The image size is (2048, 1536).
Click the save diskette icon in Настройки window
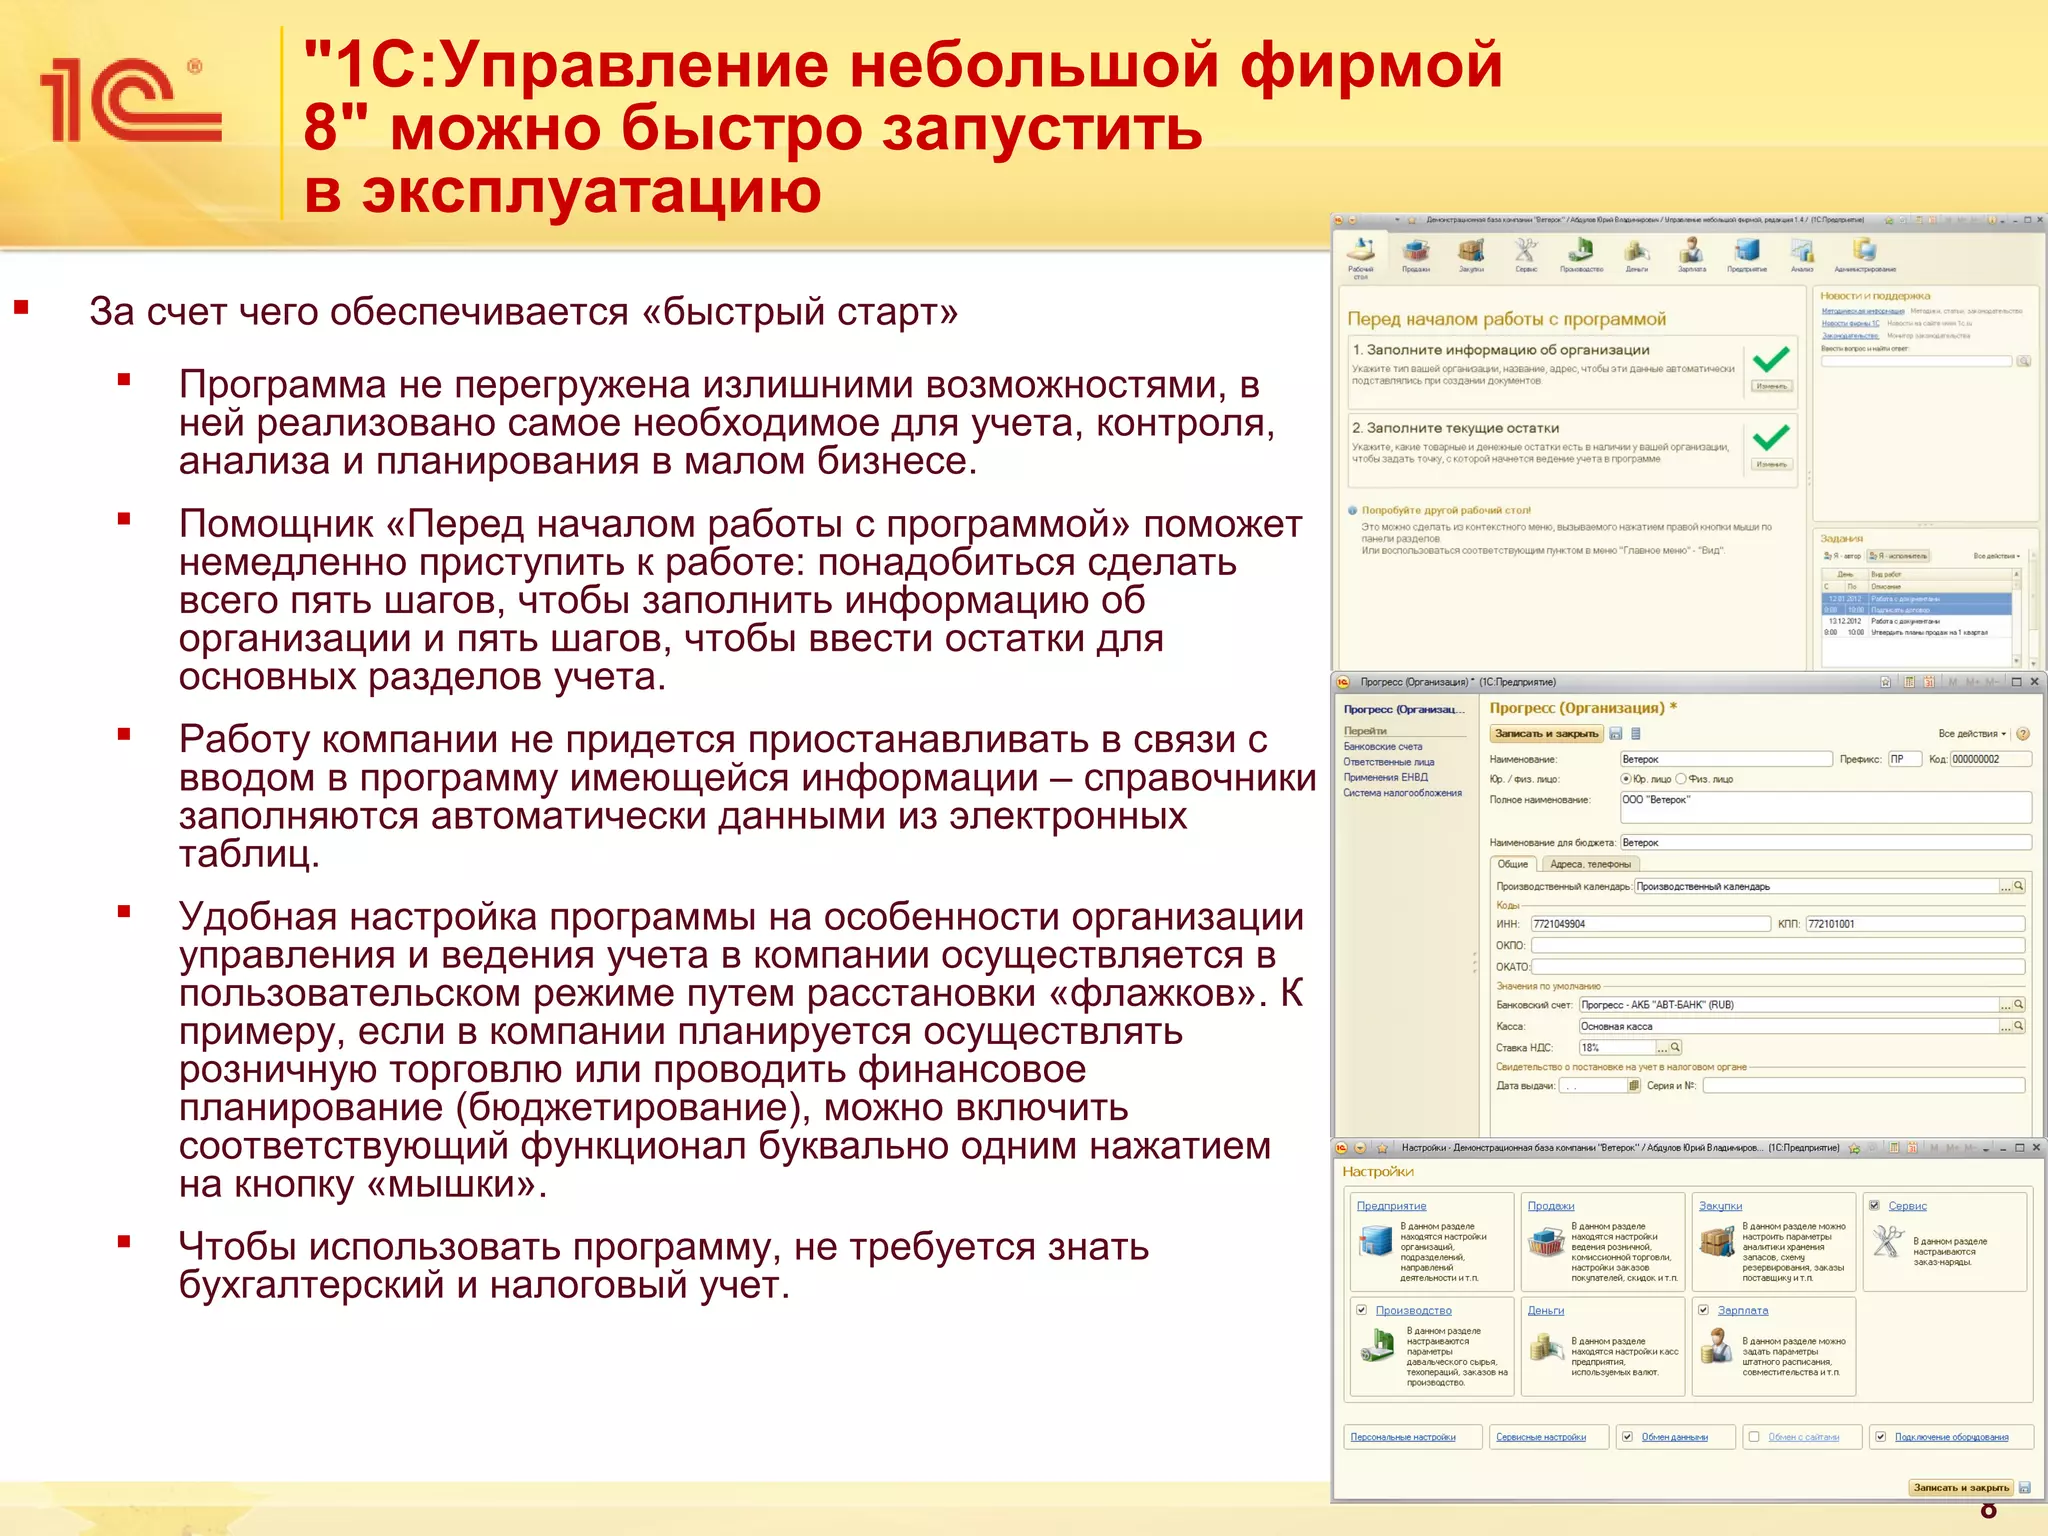point(2025,1487)
